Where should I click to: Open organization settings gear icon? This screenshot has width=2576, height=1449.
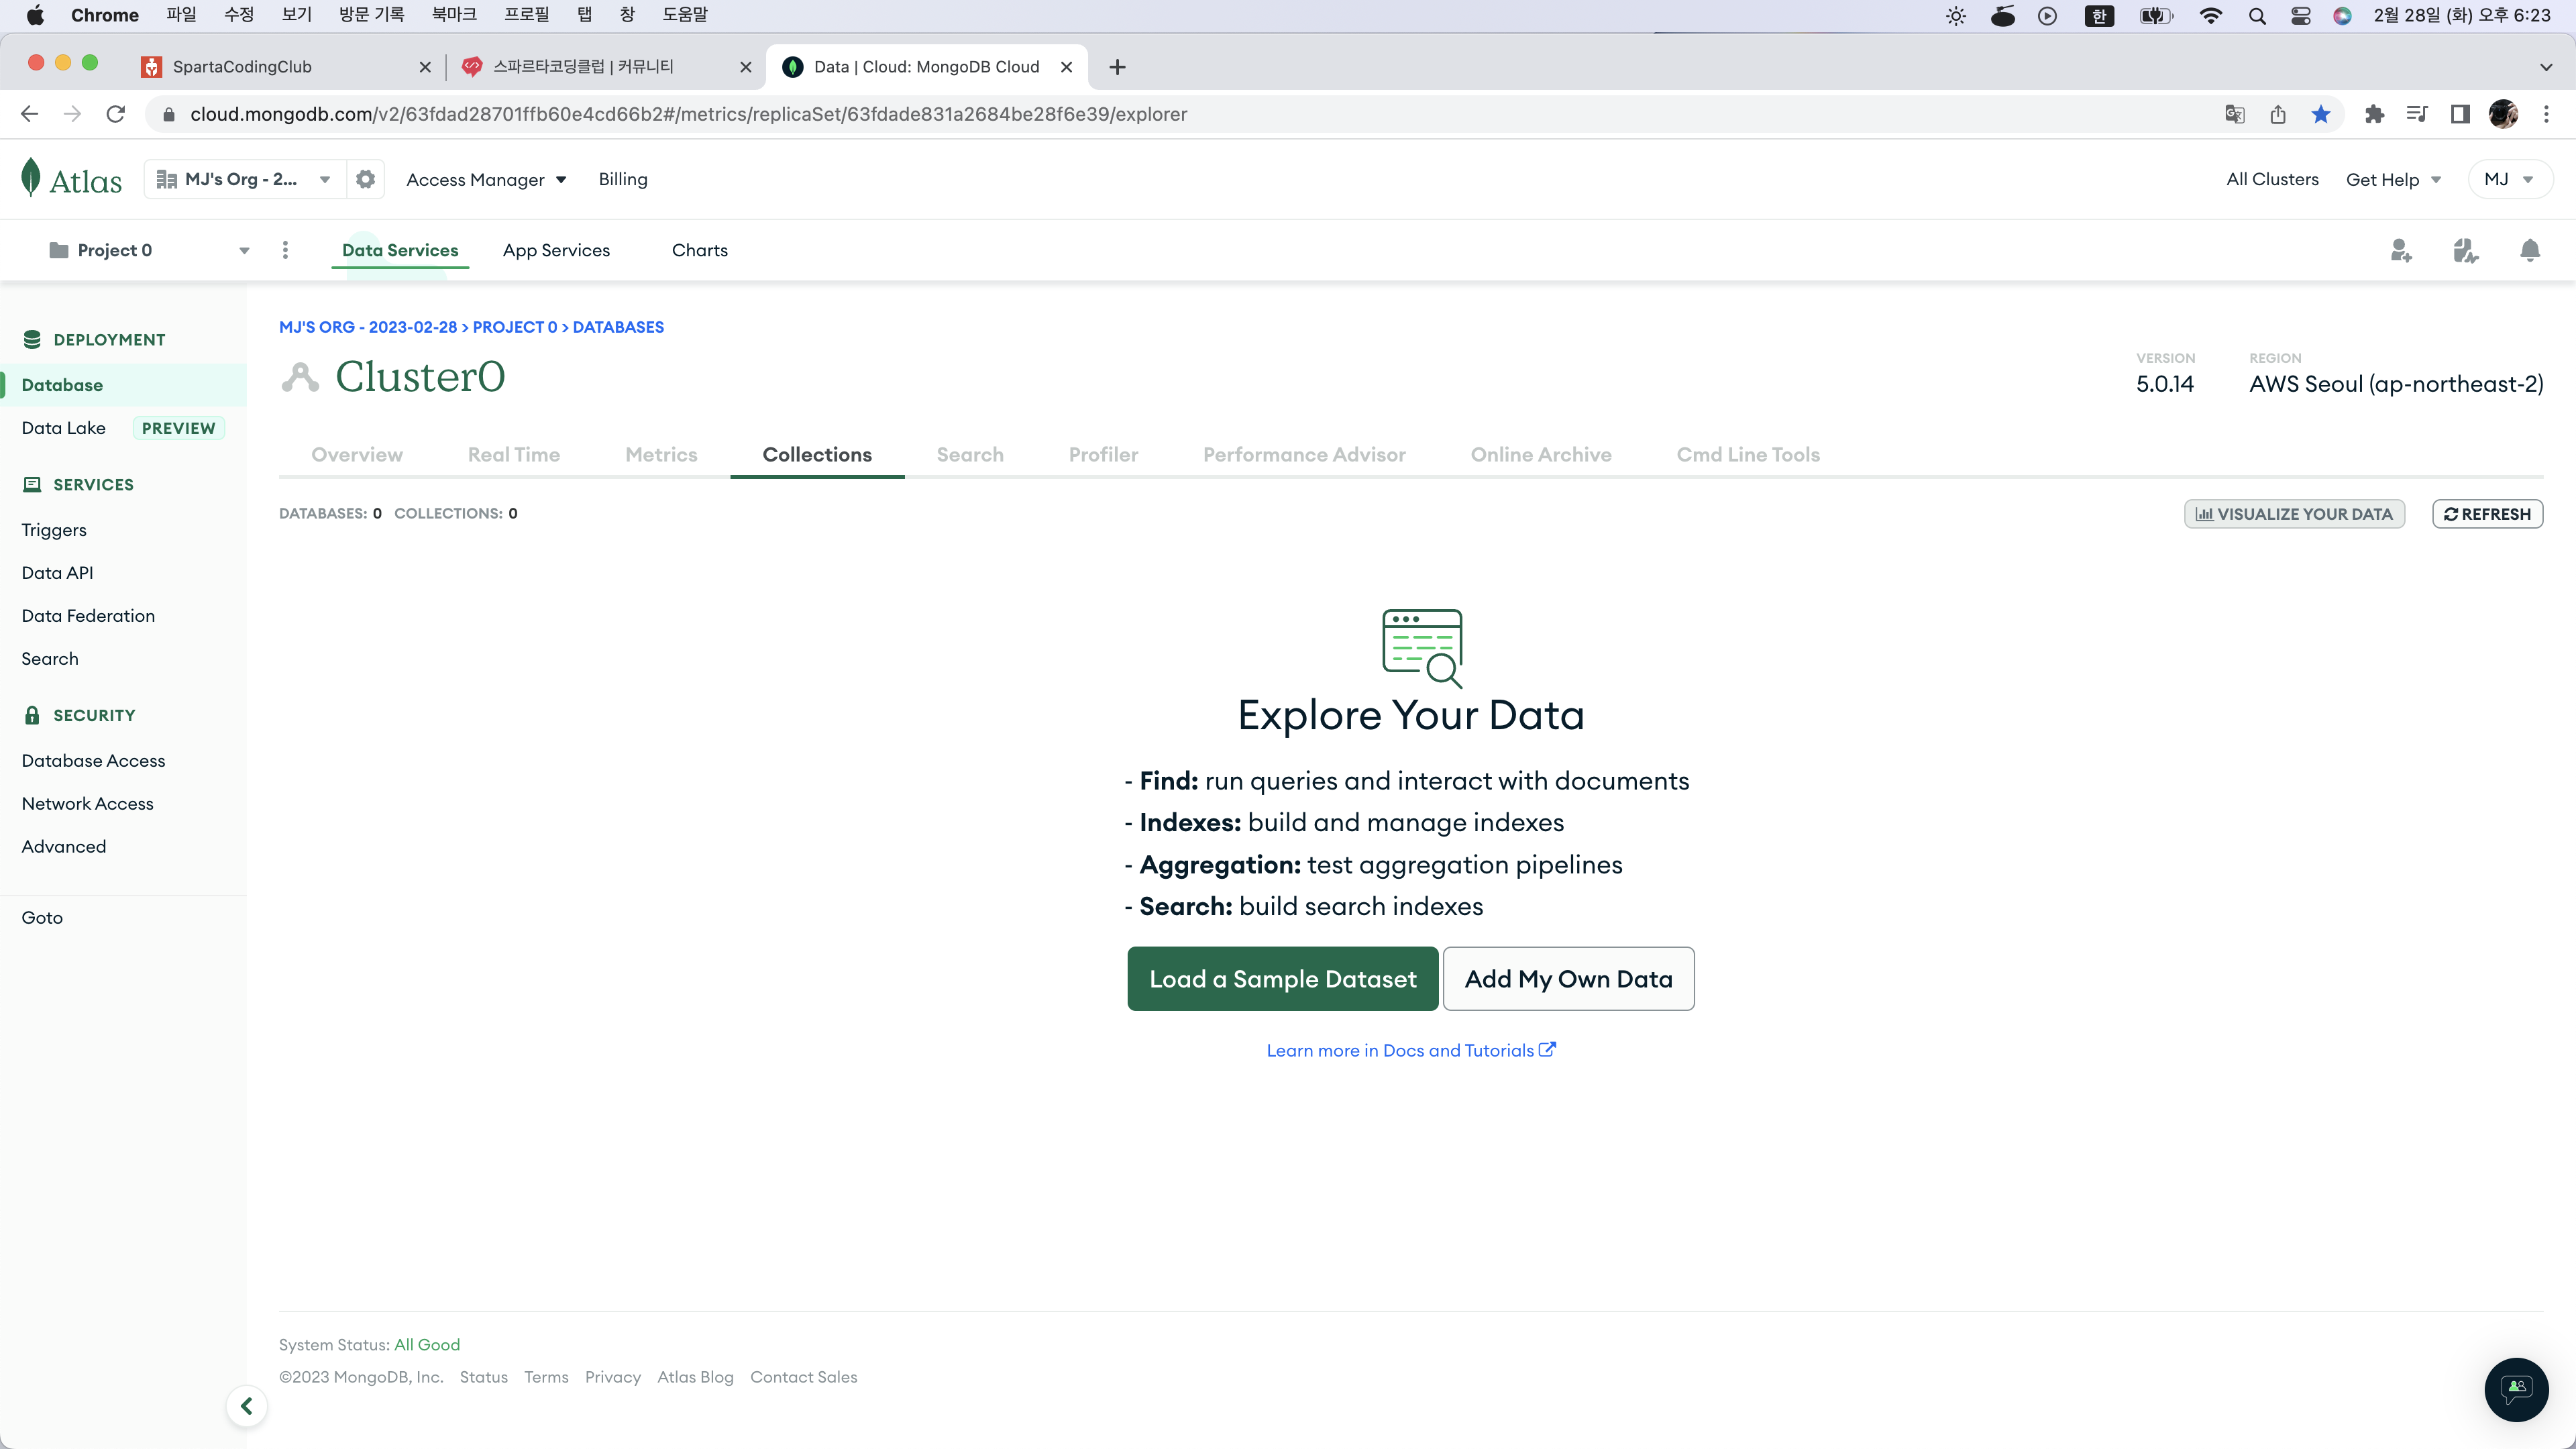[366, 179]
